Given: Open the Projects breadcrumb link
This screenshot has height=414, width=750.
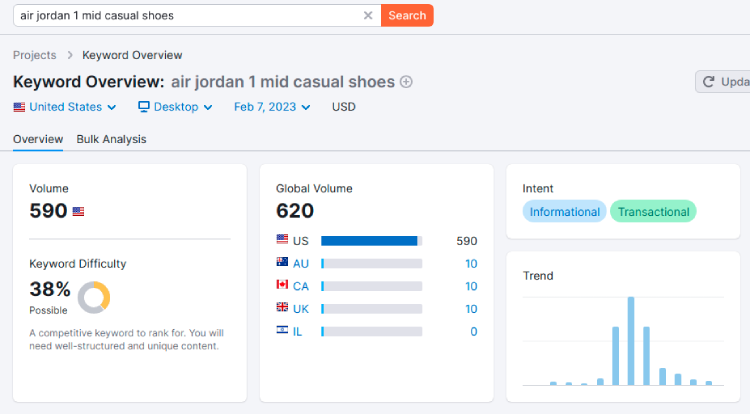Looking at the screenshot, I should pos(34,55).
